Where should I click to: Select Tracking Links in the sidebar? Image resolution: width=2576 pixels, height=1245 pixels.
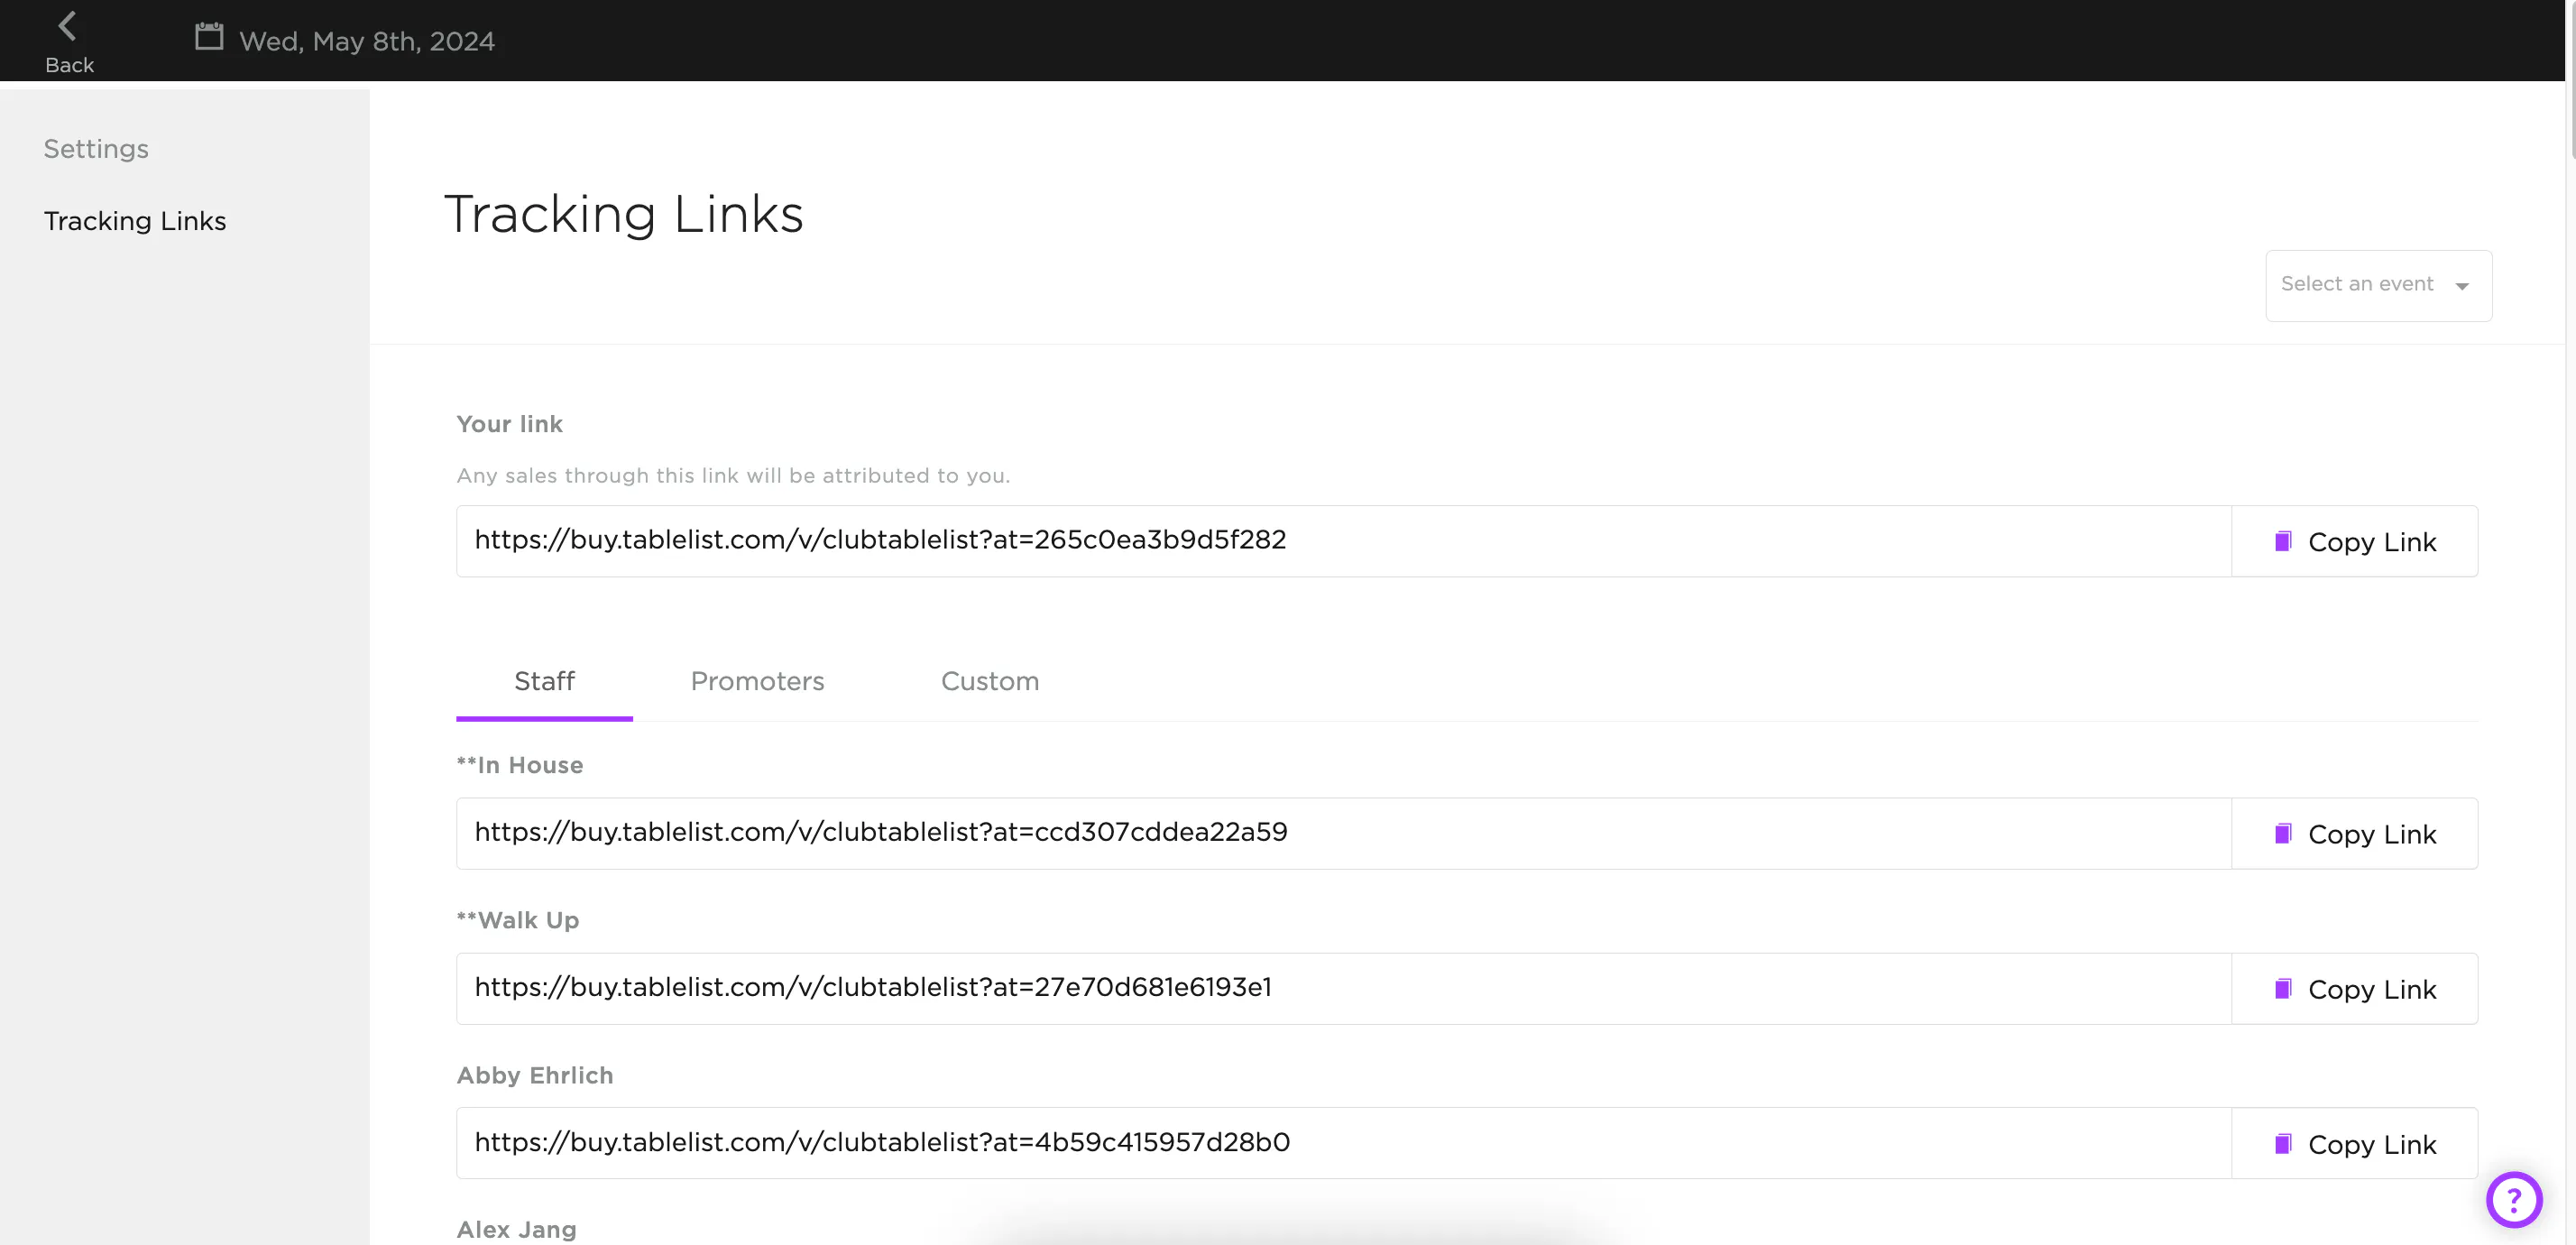(x=135, y=221)
